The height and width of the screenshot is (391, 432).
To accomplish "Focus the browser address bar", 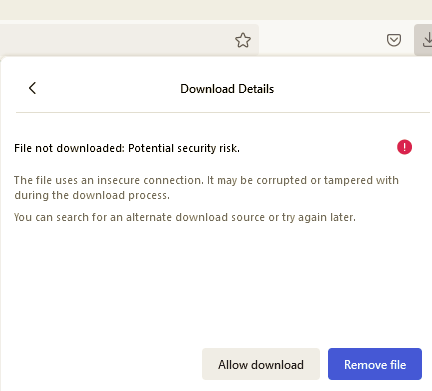I will click(x=113, y=40).
